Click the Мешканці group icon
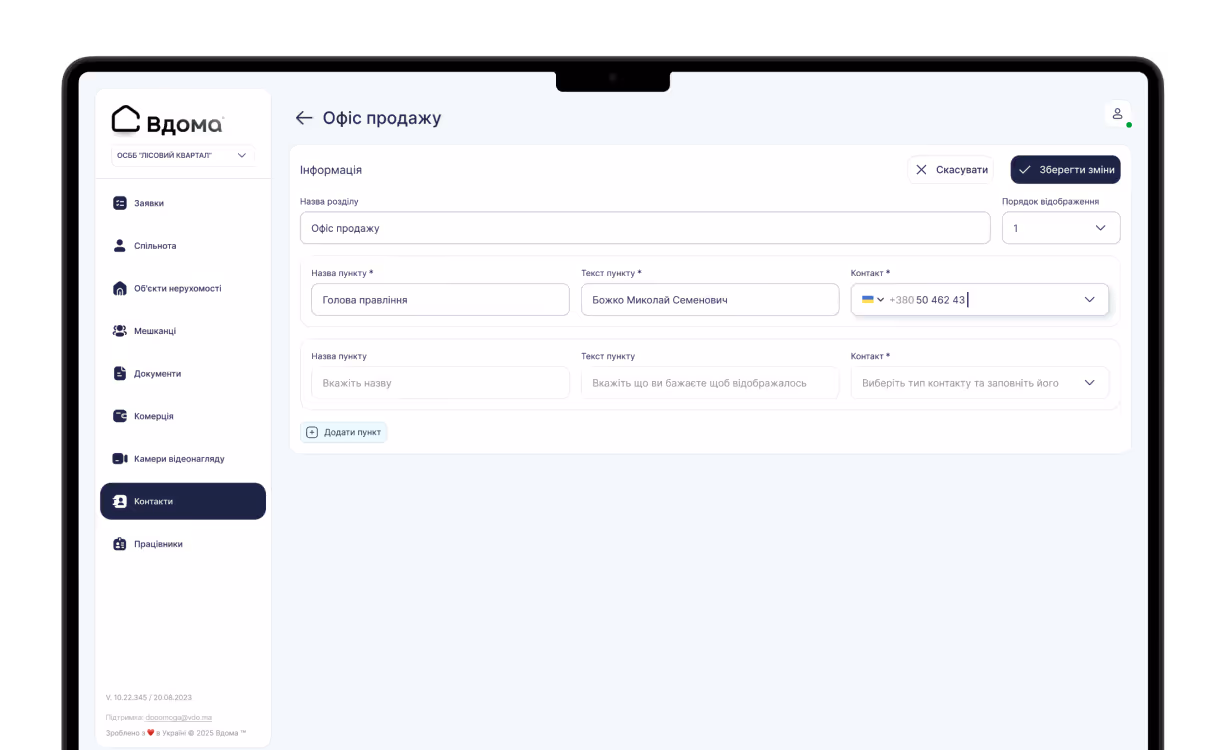 click(120, 331)
